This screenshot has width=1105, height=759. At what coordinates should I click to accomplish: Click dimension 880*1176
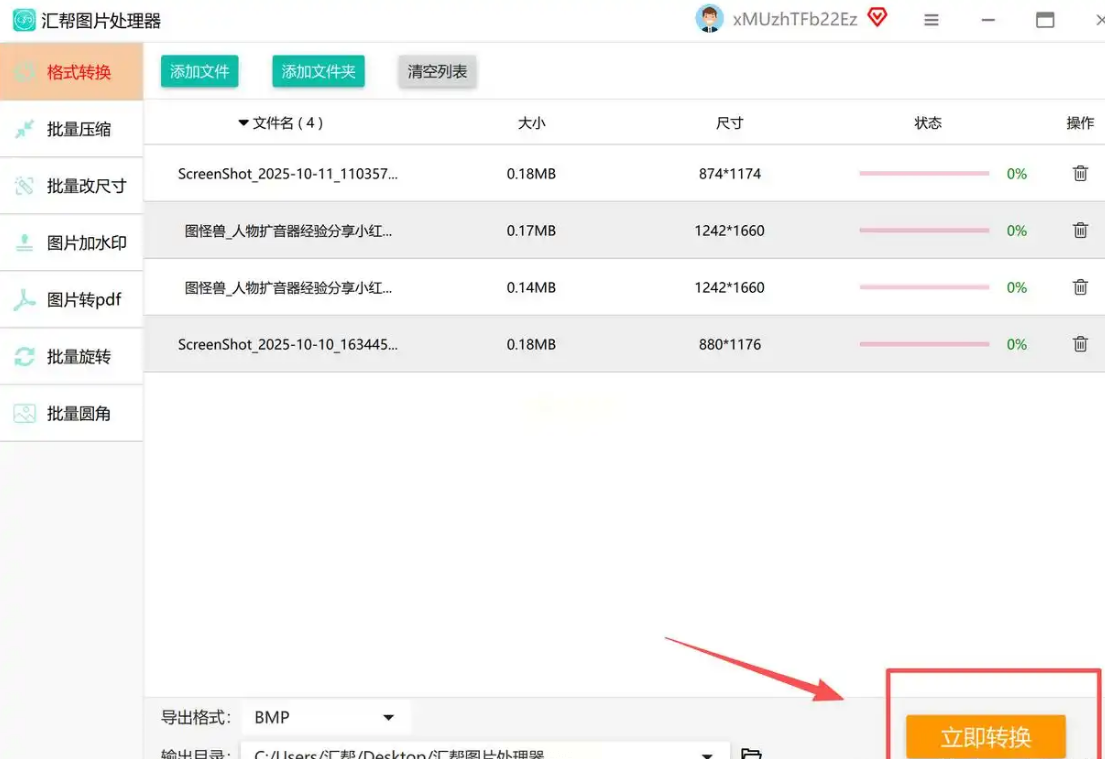[729, 344]
